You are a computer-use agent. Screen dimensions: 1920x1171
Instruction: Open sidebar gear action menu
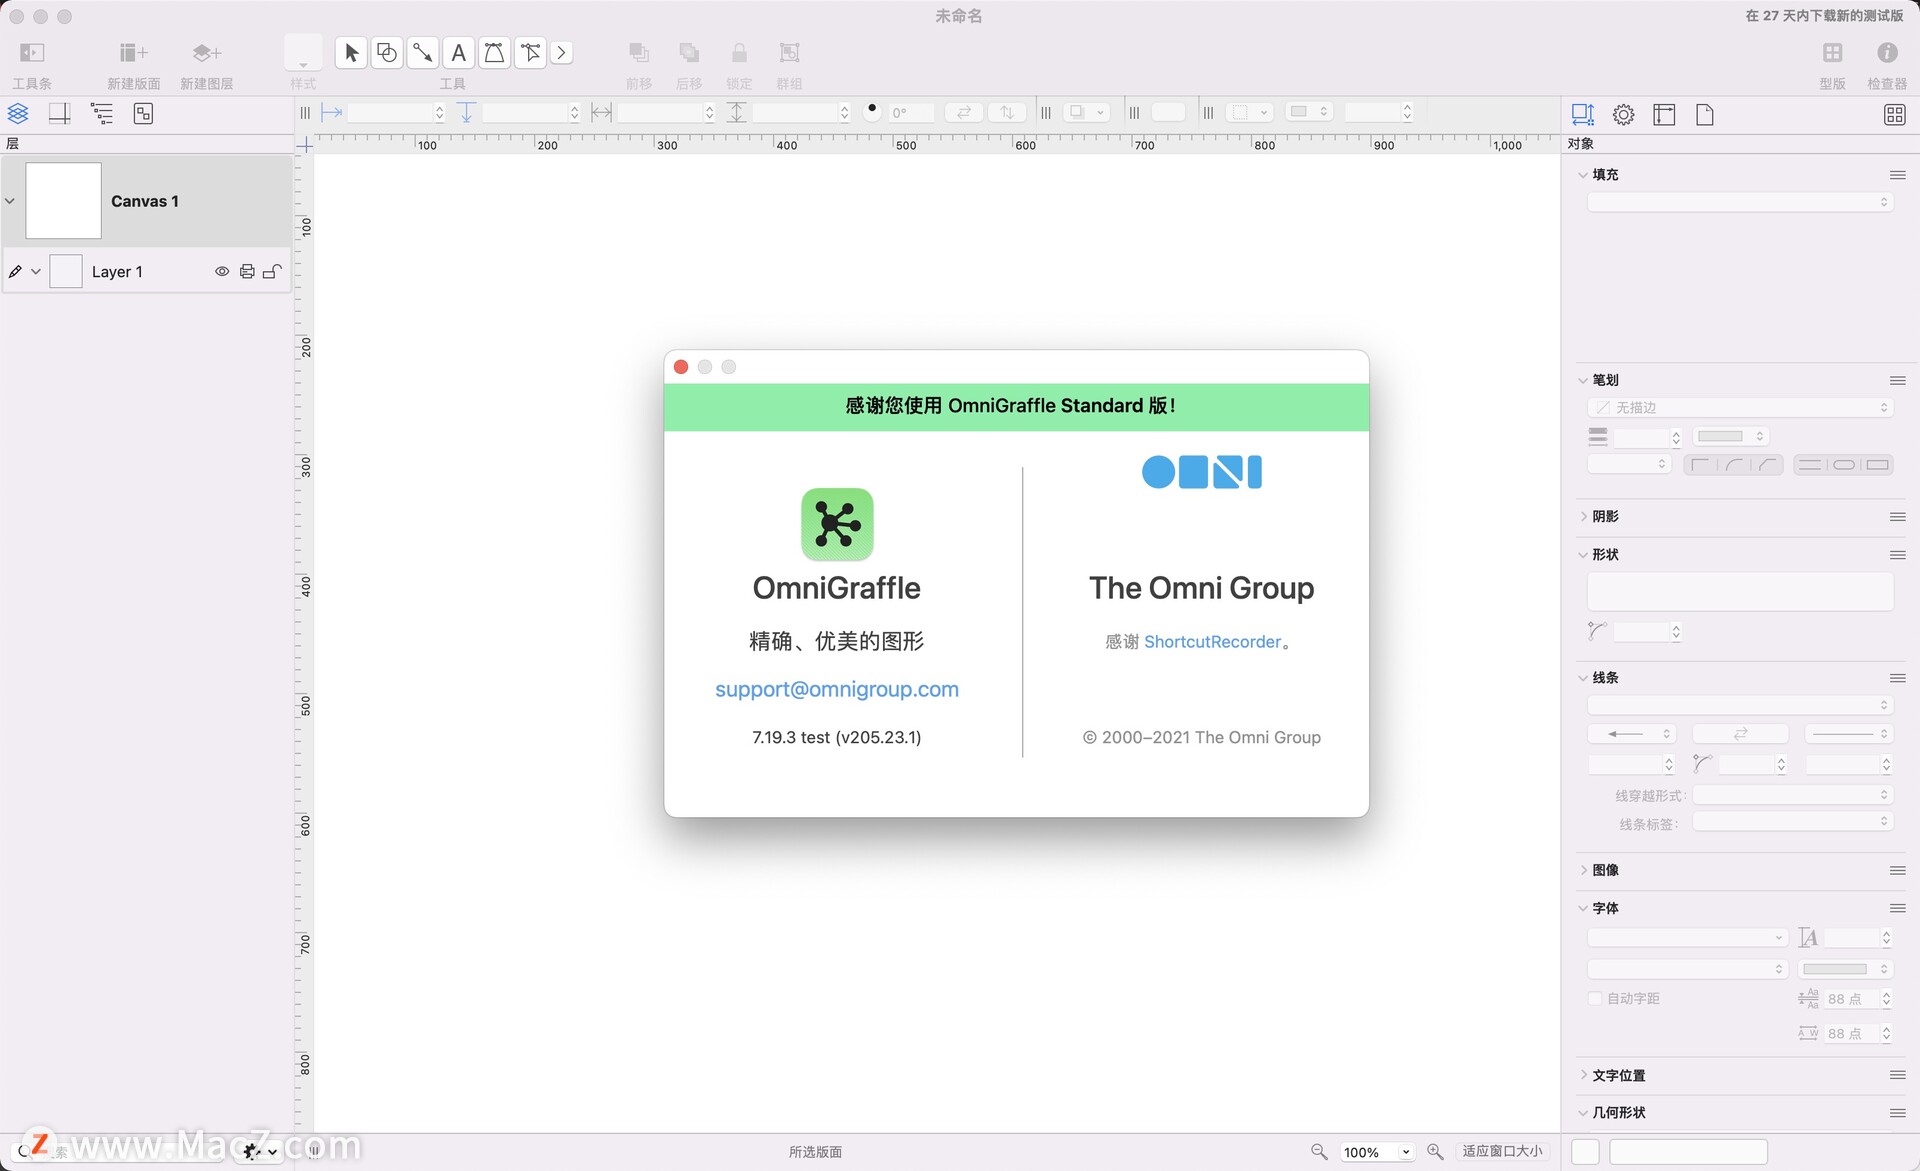(x=259, y=1152)
